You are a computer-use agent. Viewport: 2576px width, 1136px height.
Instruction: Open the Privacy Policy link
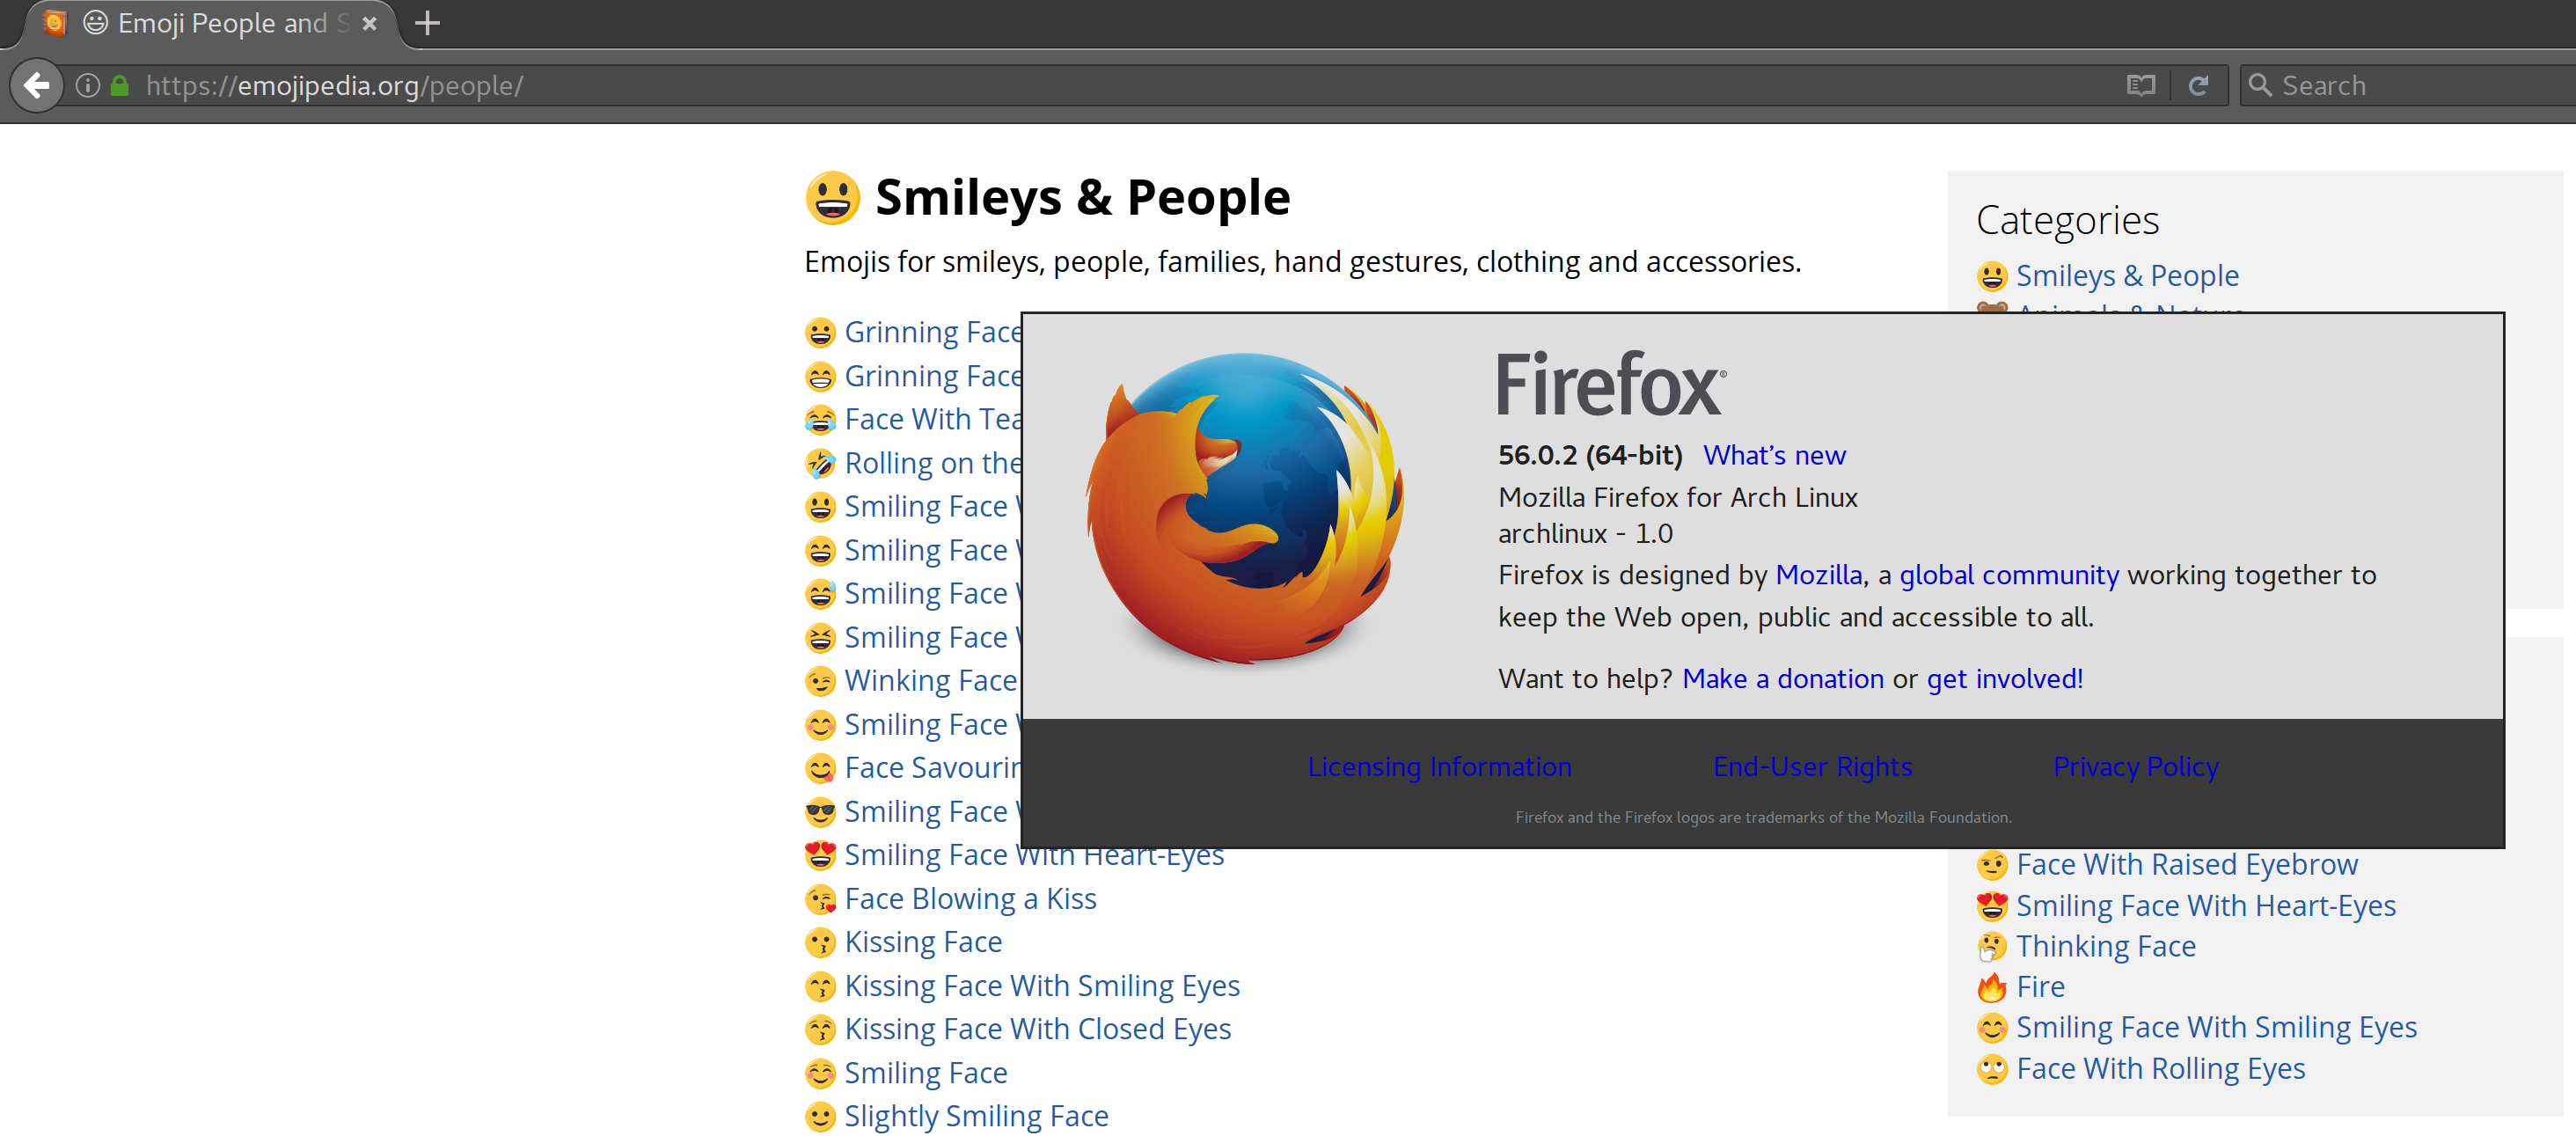[2135, 767]
